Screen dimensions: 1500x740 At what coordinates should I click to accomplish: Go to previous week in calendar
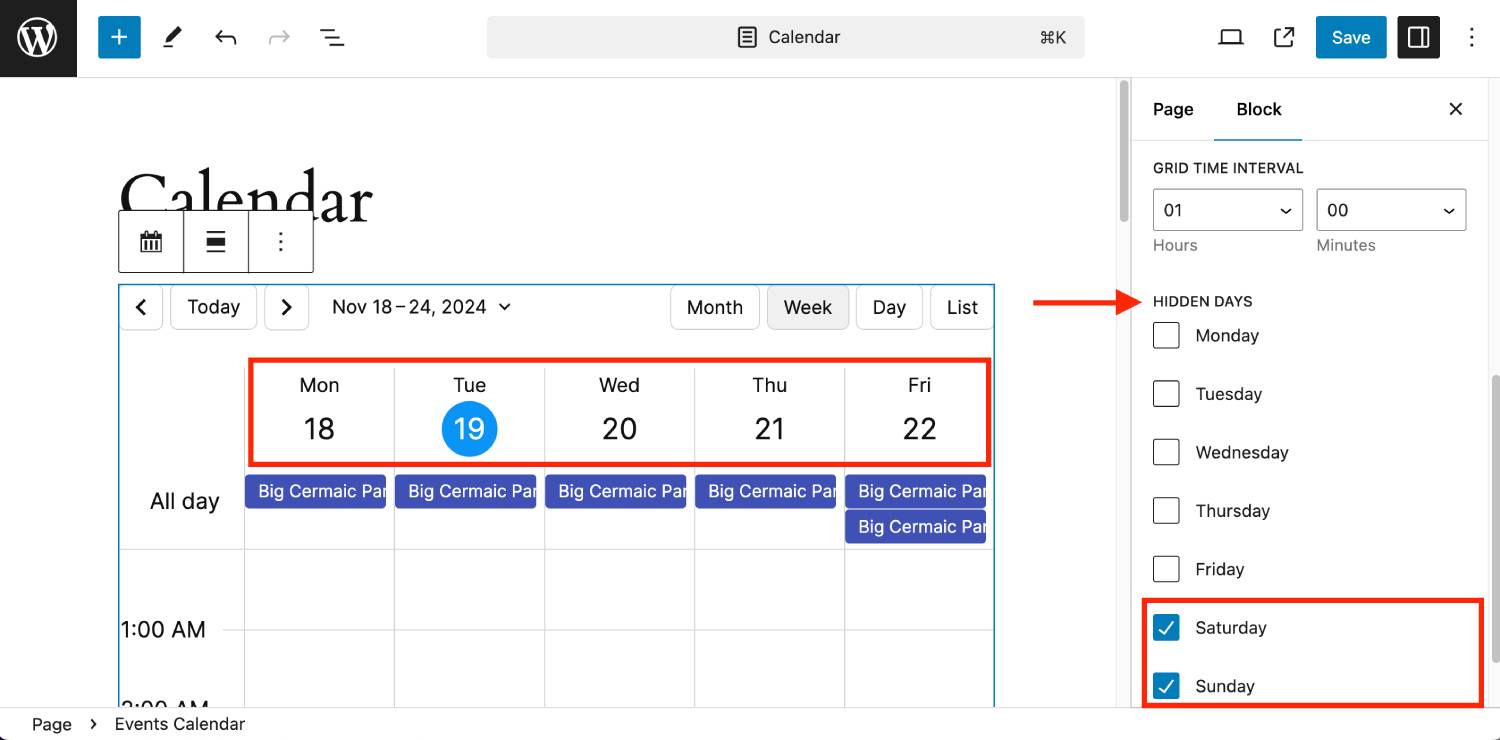coord(141,307)
